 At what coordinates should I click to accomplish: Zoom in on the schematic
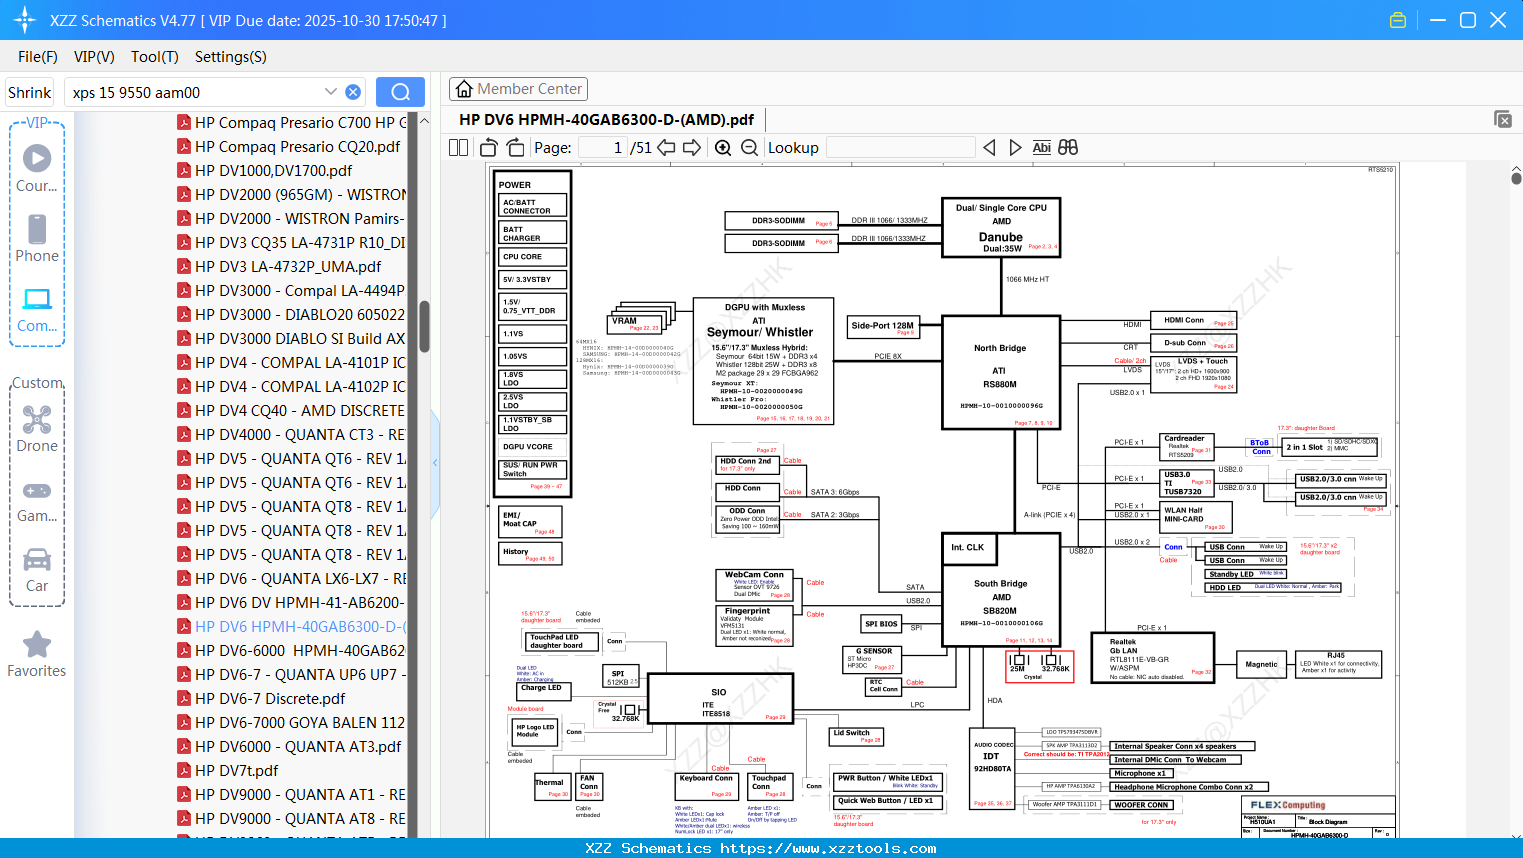click(723, 147)
